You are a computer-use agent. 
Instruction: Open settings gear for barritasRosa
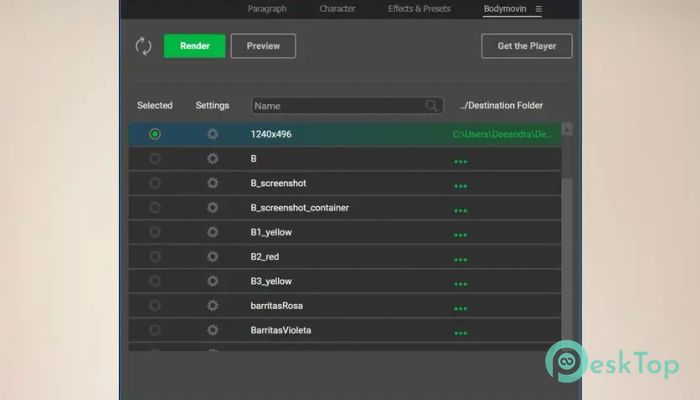click(x=212, y=306)
